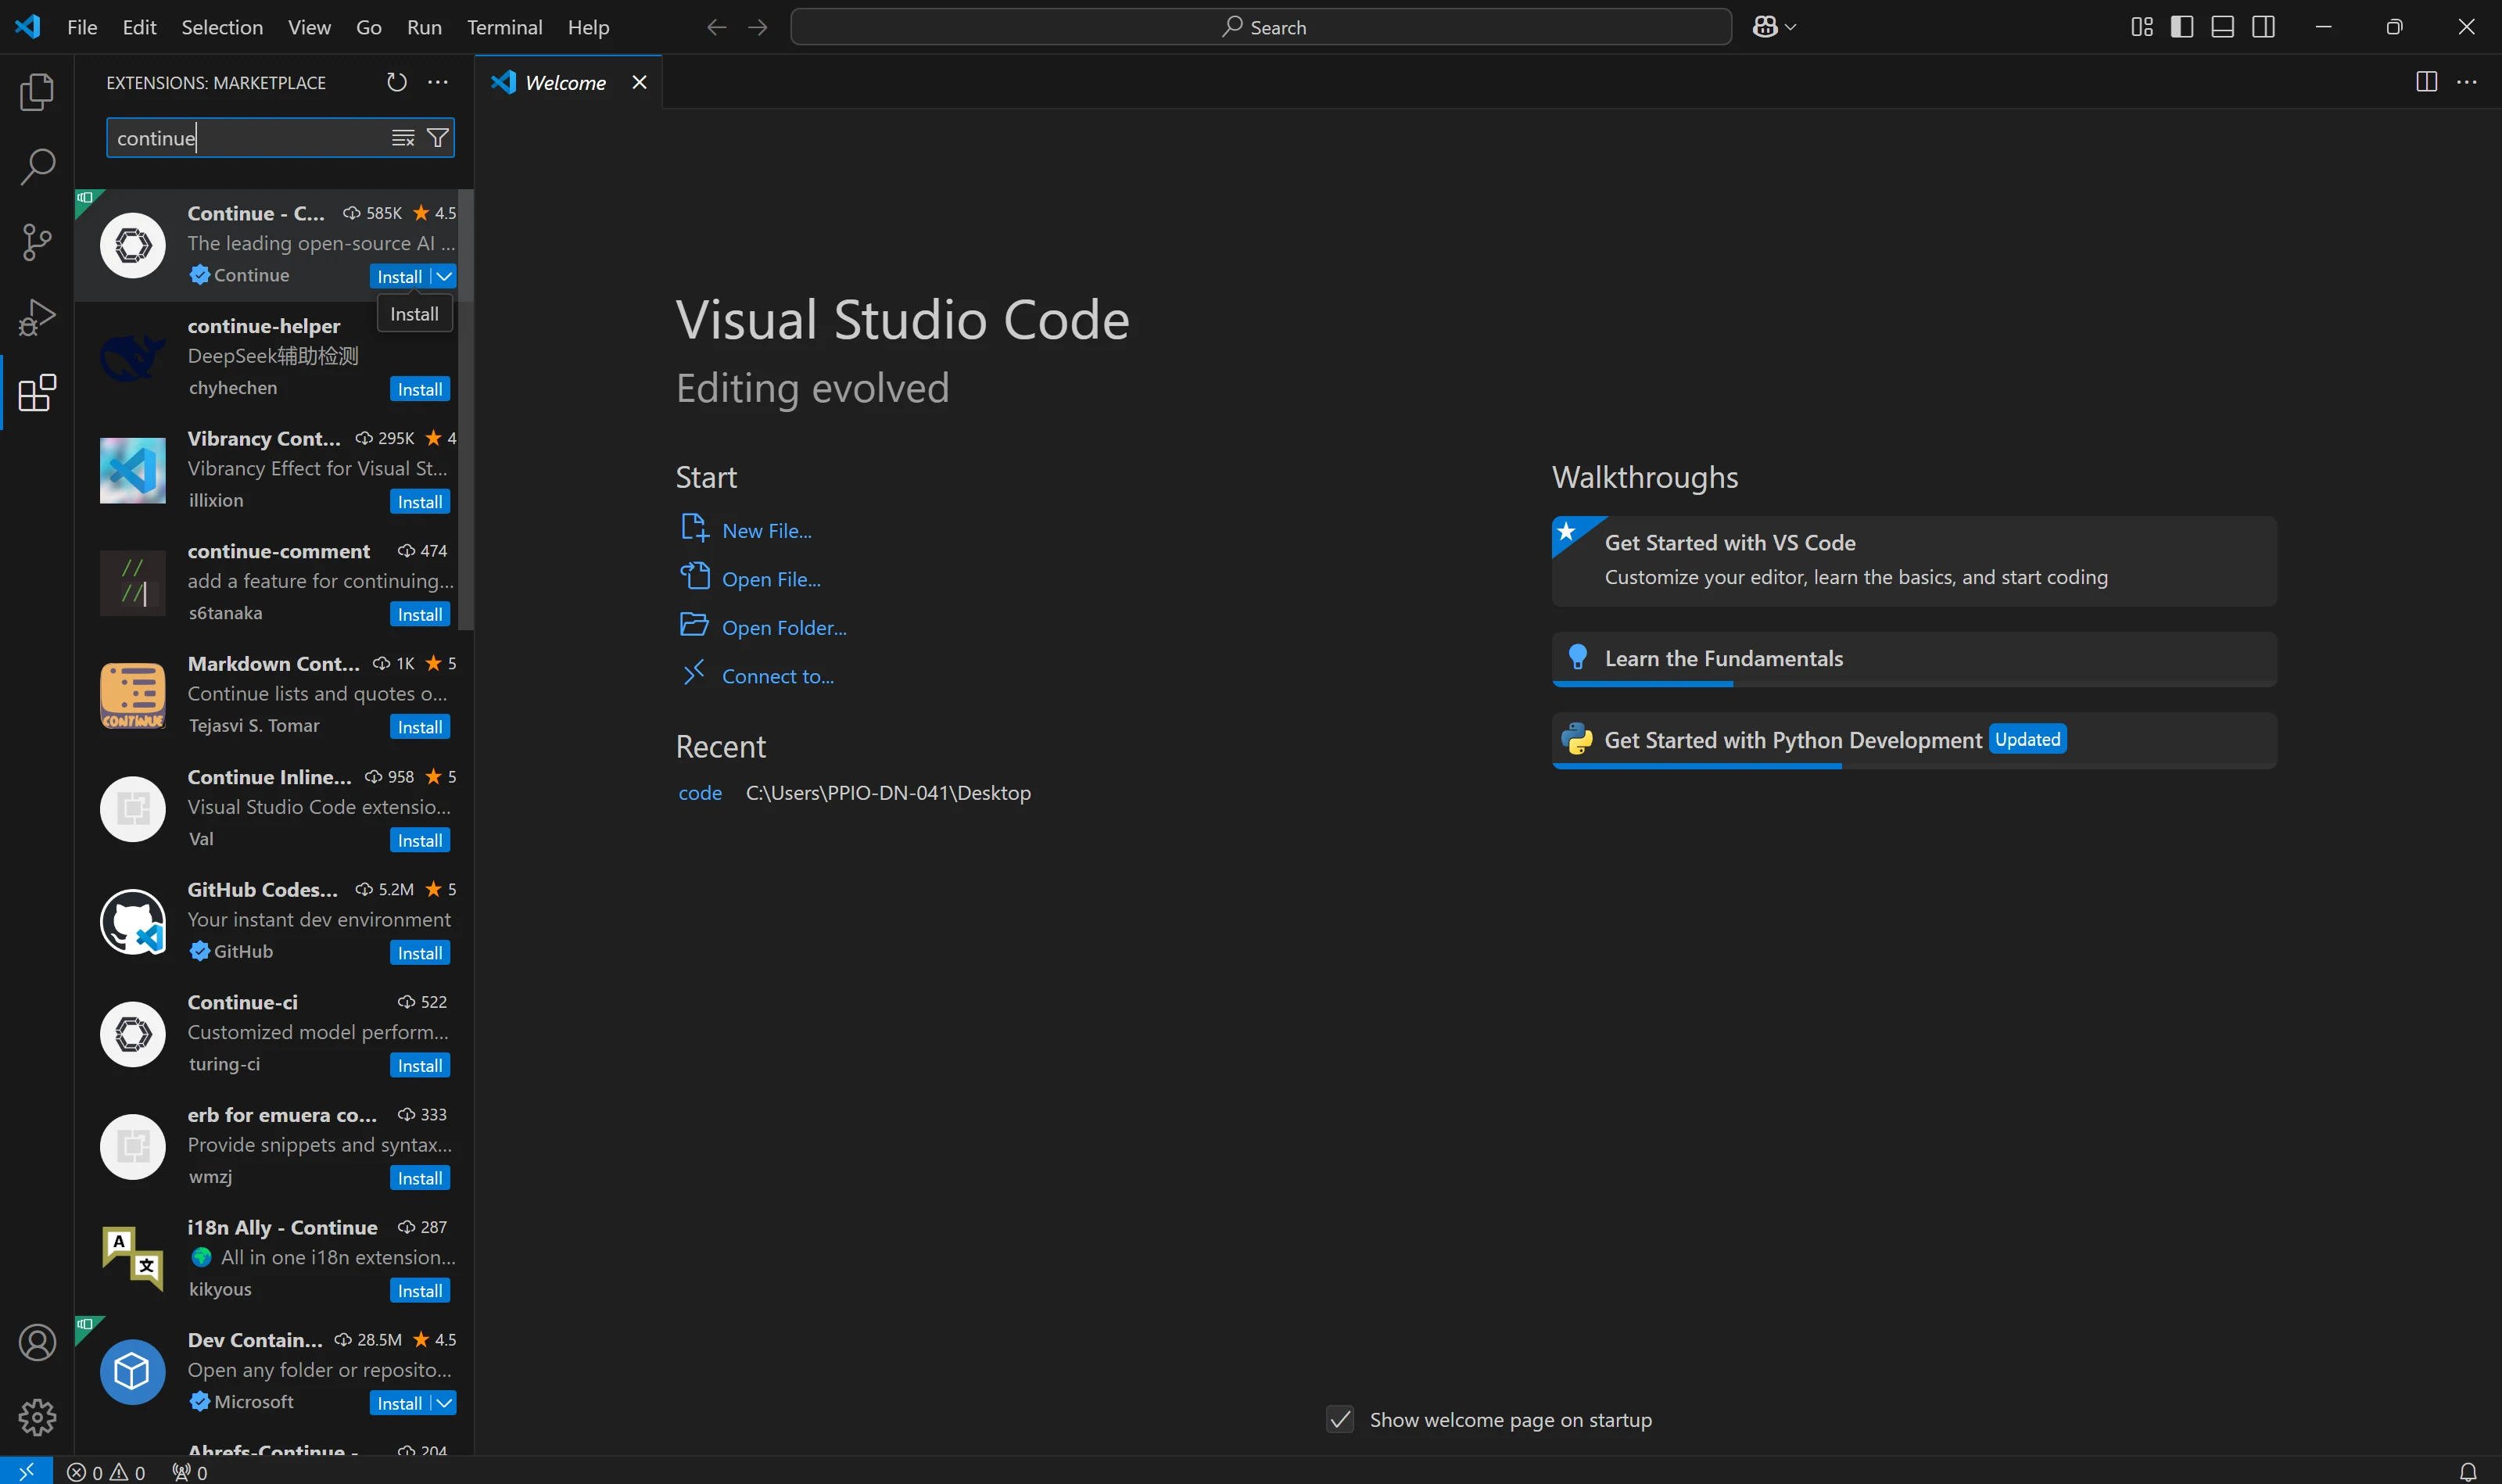Uncheck Show welcome page on startup
This screenshot has height=1484, width=2502.
tap(1340, 1419)
